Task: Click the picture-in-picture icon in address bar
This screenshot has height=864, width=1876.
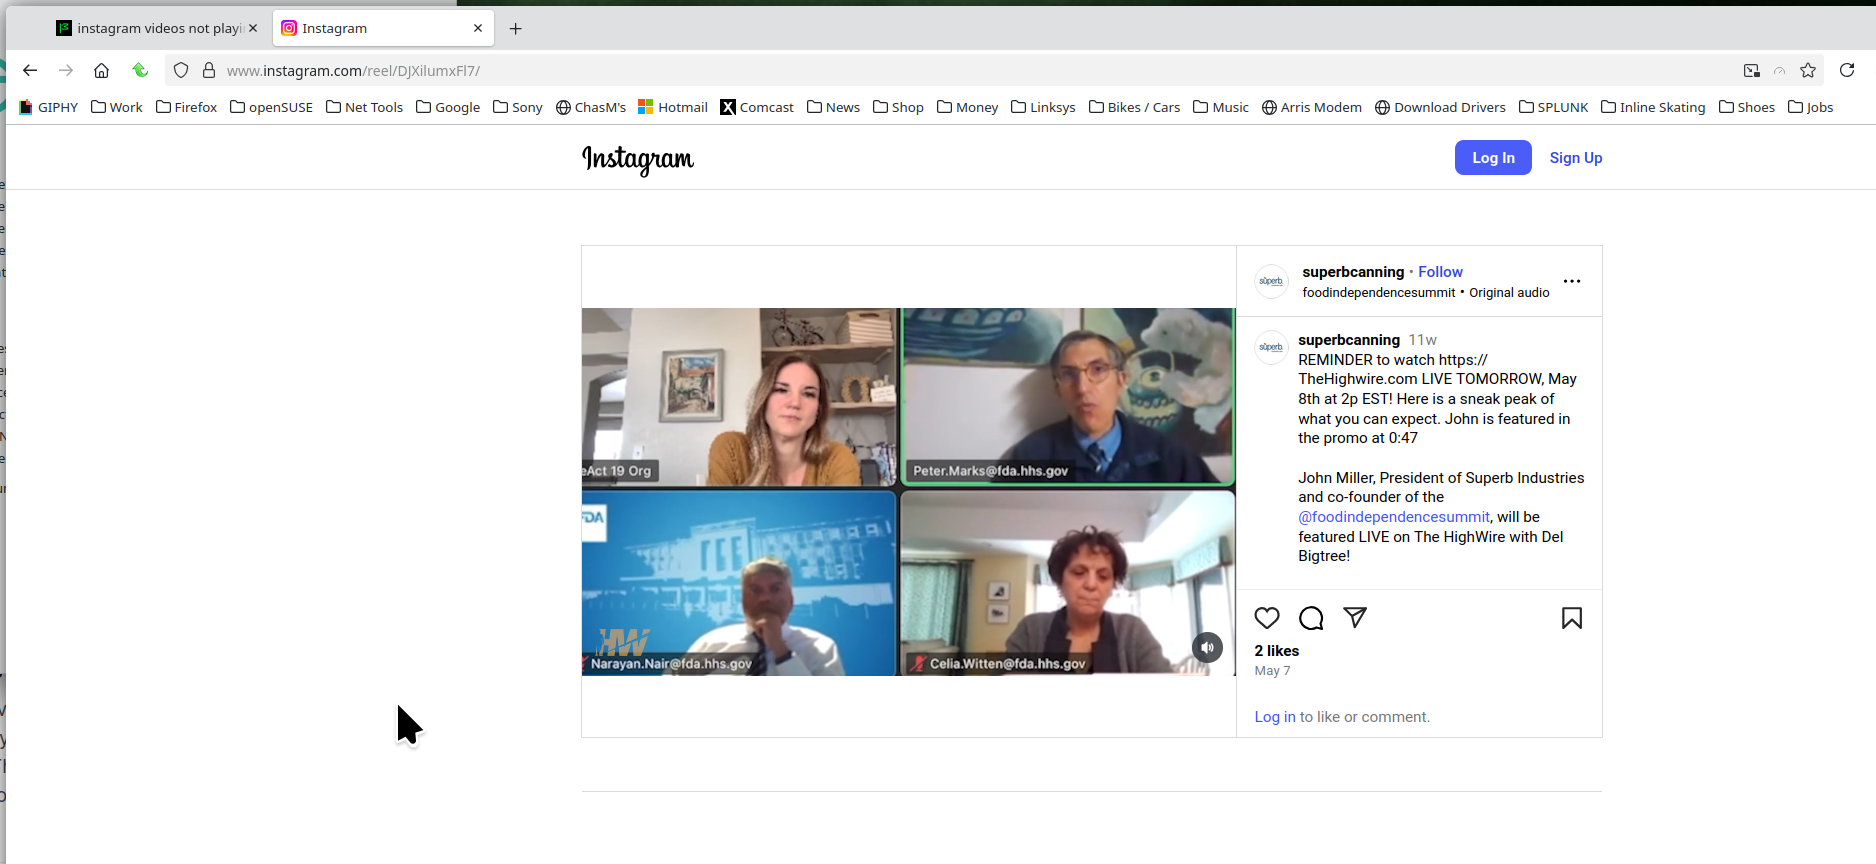Action: click(x=1752, y=70)
